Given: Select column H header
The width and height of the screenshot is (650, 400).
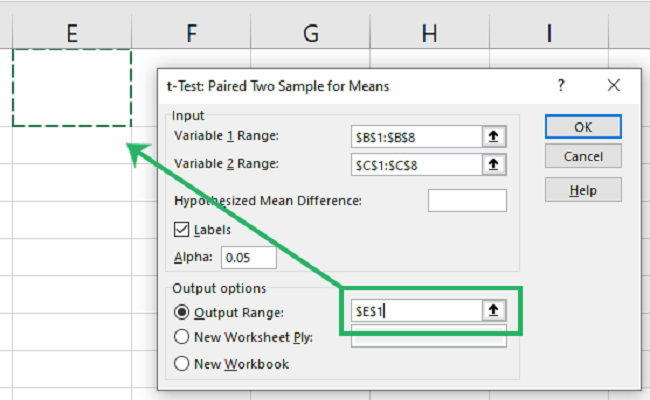Looking at the screenshot, I should 429,34.
